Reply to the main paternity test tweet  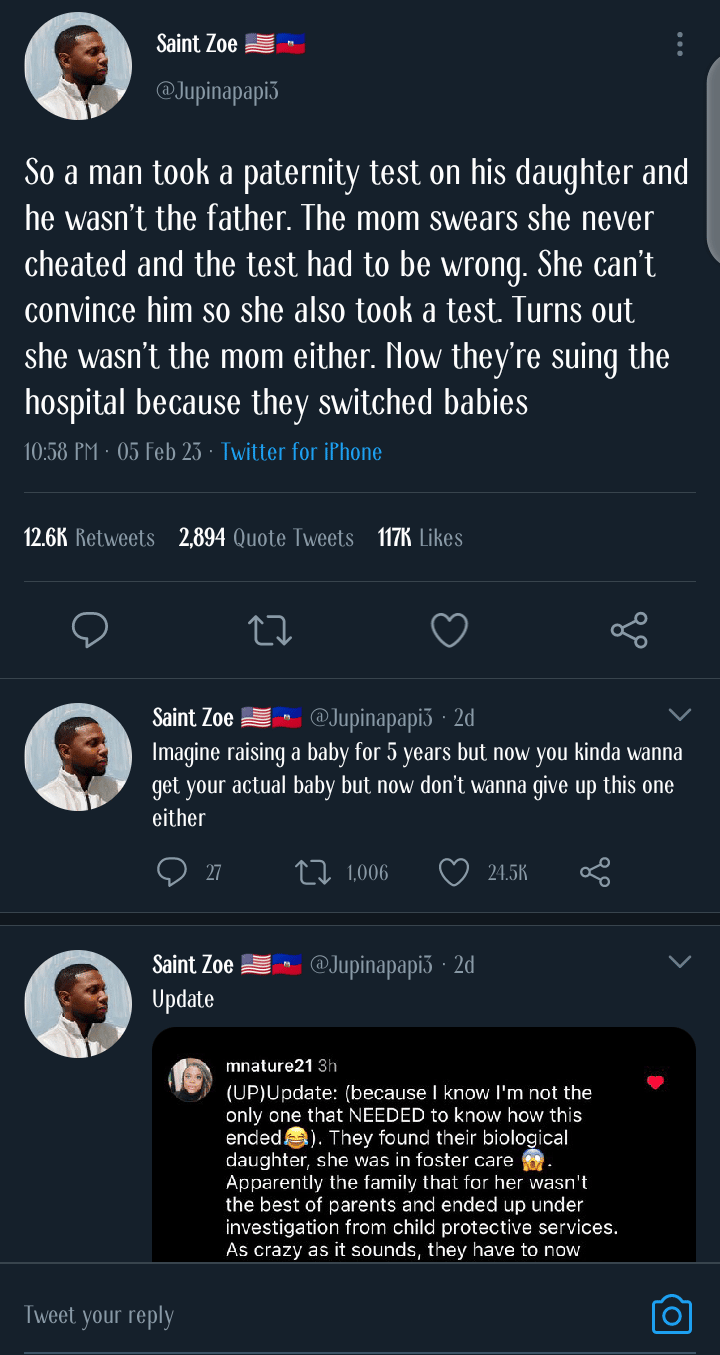pos(90,630)
